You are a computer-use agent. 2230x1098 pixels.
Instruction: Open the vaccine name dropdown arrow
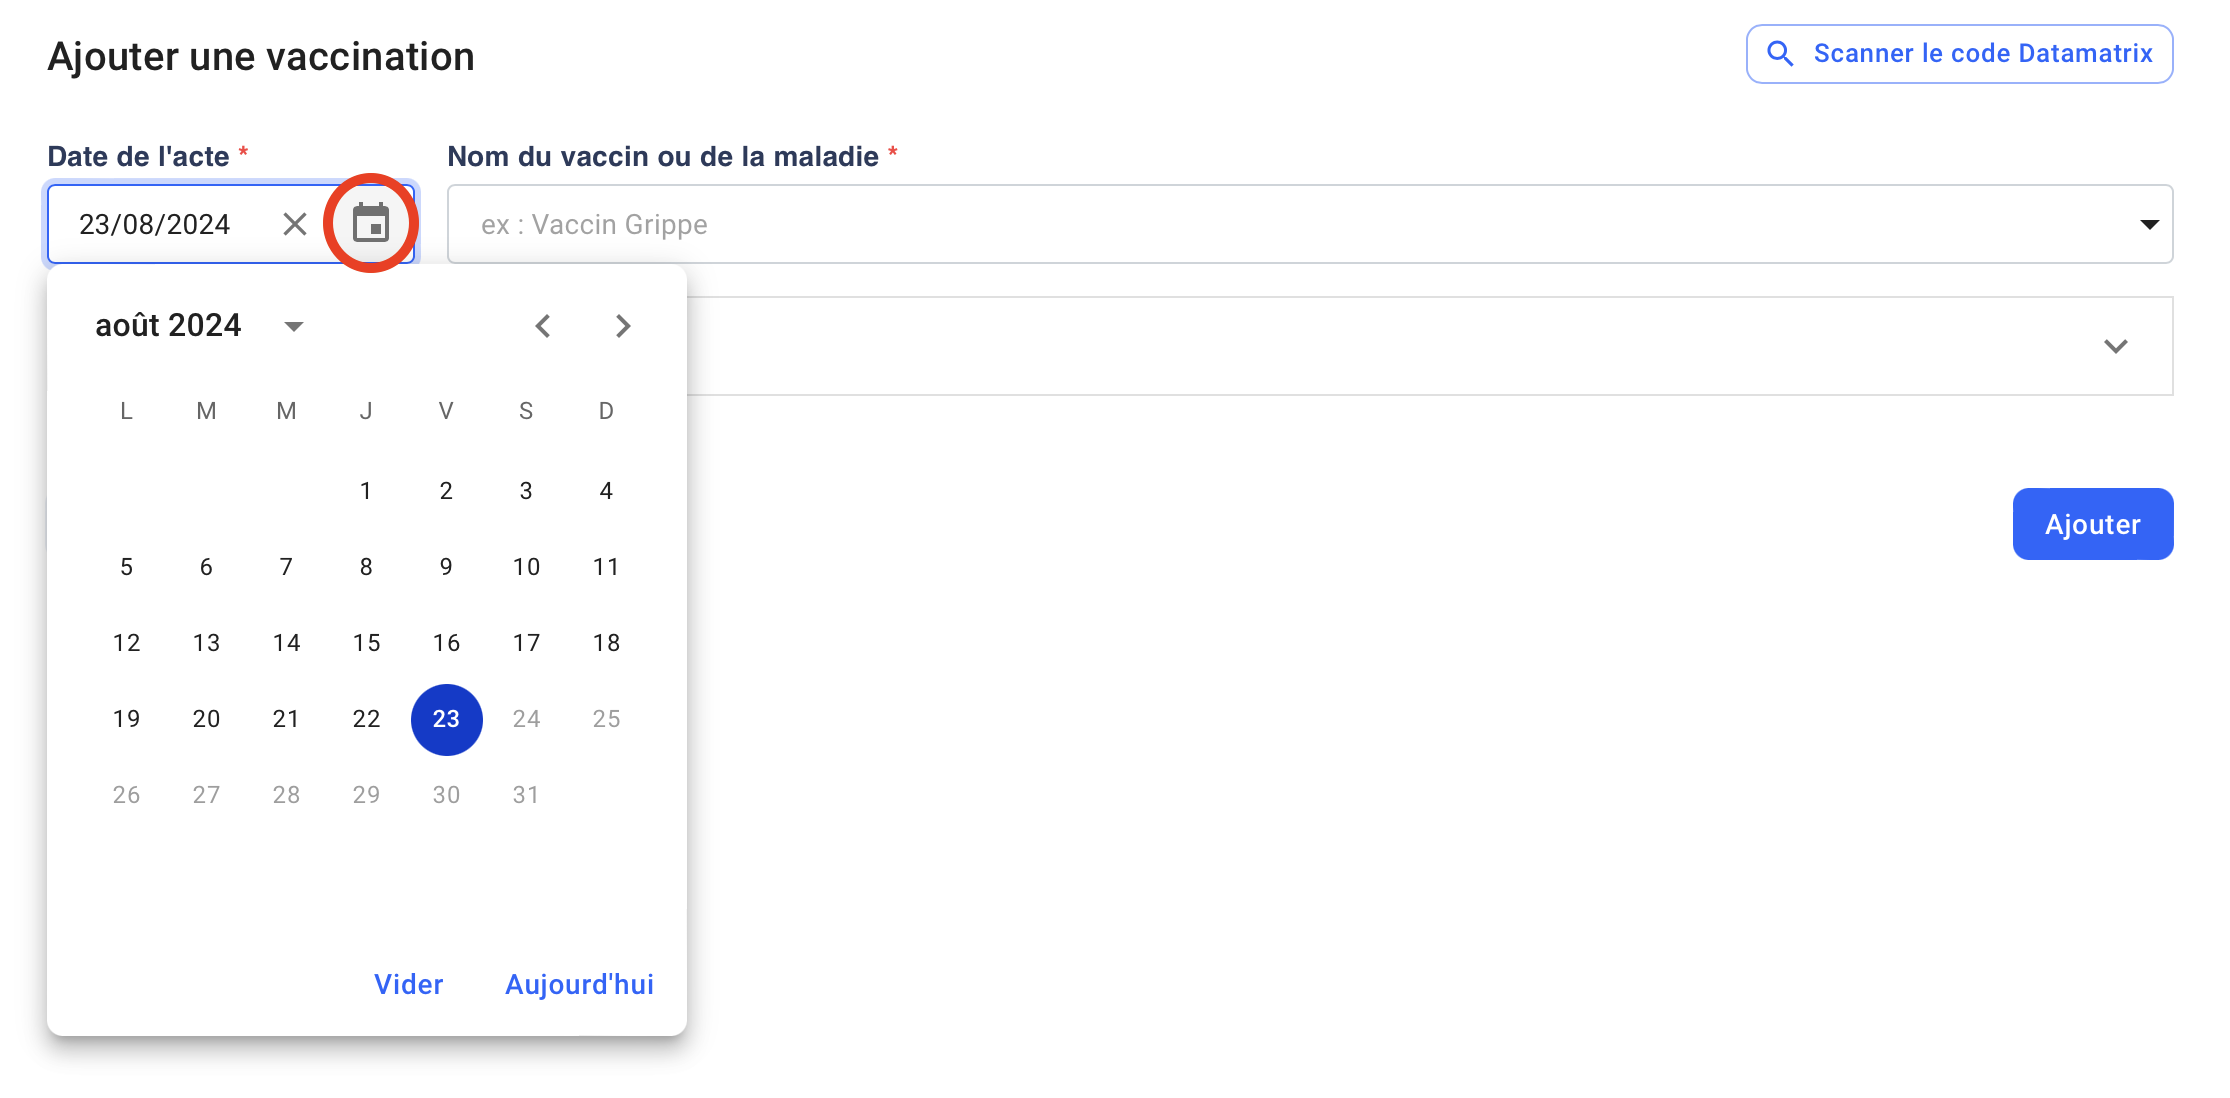coord(2149,224)
